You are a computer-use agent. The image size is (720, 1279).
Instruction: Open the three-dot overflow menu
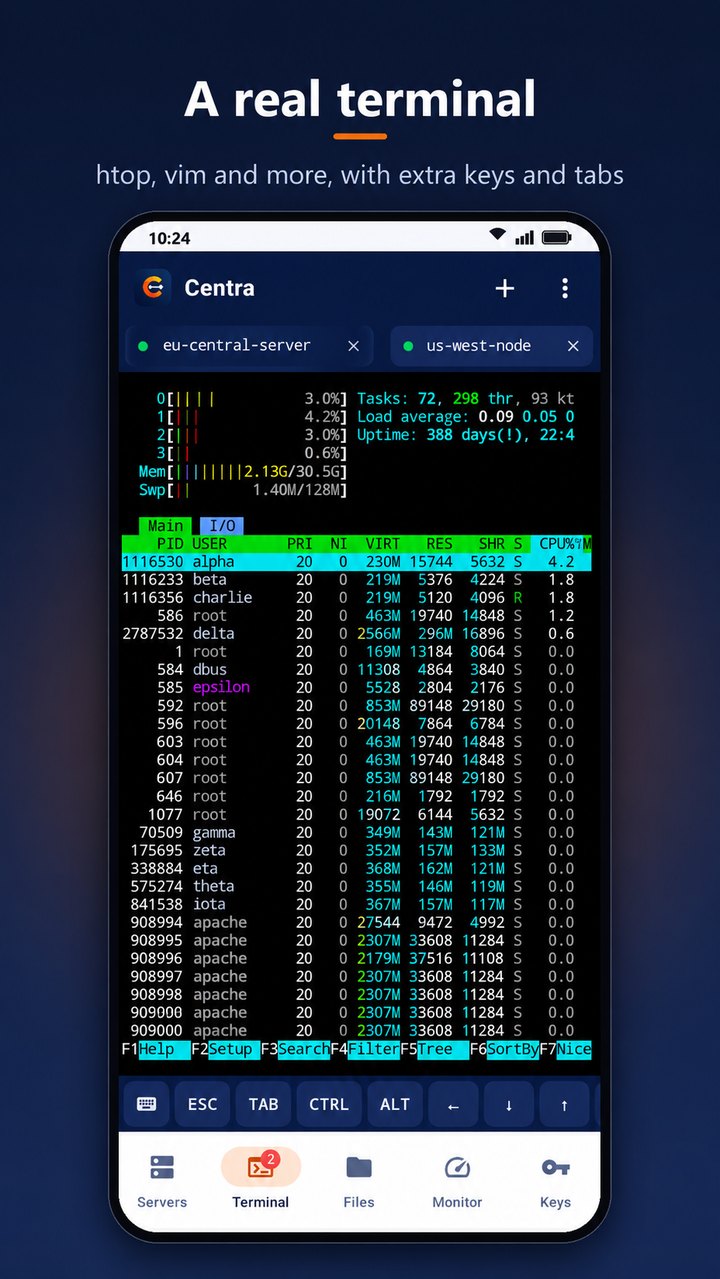coord(565,288)
